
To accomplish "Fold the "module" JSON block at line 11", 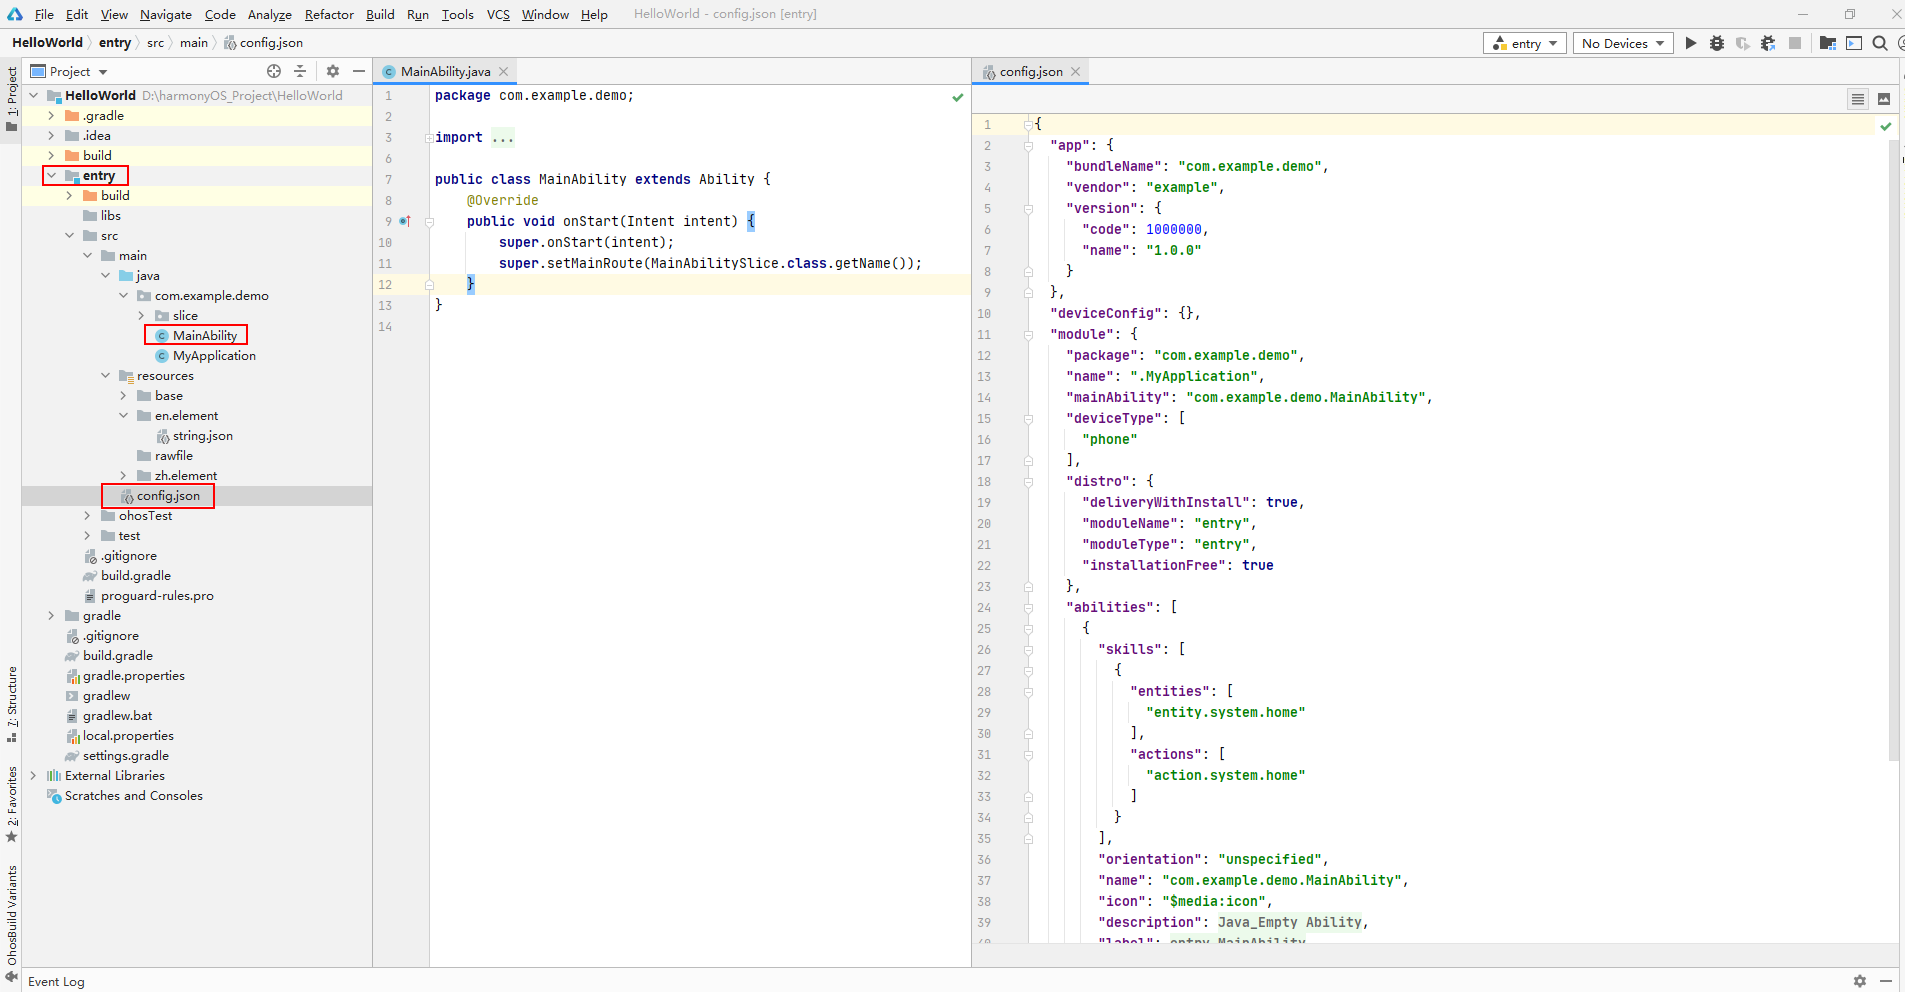I will pyautogui.click(x=1028, y=334).
